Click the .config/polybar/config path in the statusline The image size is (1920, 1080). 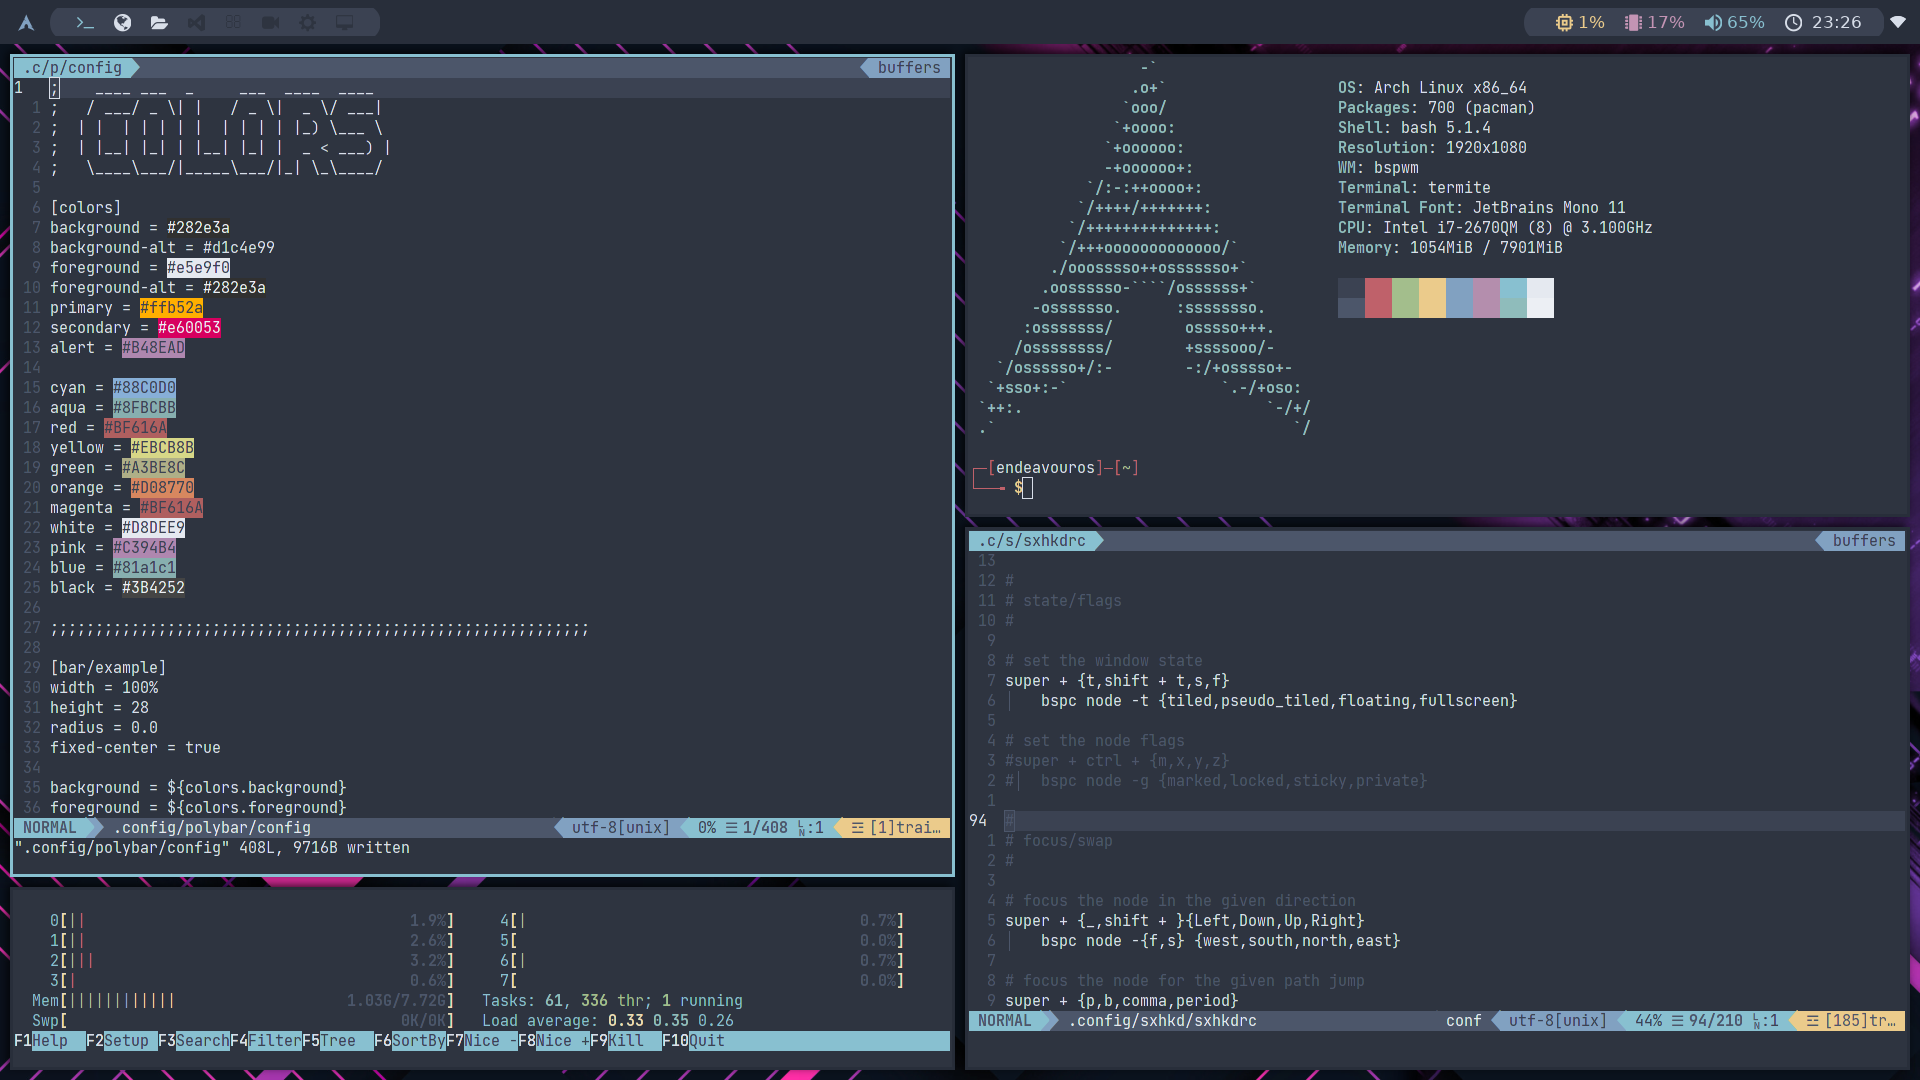point(212,827)
